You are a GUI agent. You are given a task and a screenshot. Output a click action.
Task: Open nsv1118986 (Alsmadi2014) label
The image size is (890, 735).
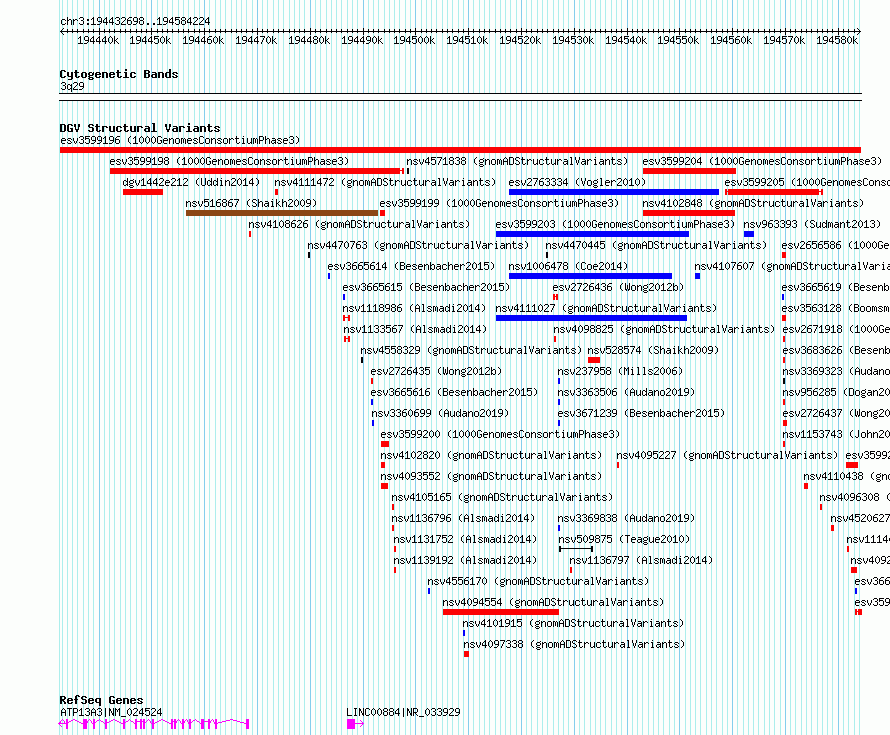point(414,308)
